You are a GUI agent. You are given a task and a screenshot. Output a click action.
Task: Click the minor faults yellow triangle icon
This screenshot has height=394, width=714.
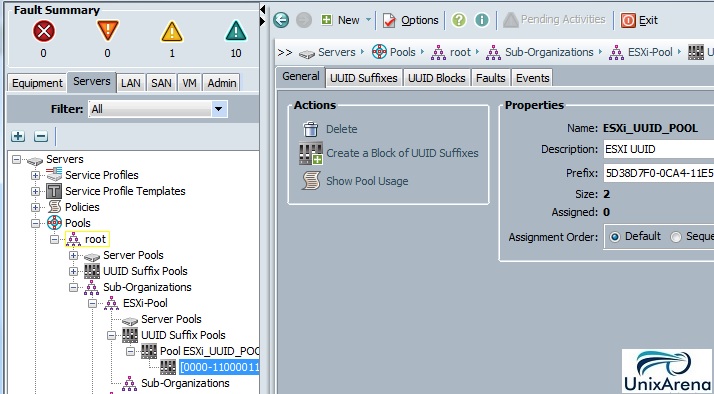pos(172,31)
